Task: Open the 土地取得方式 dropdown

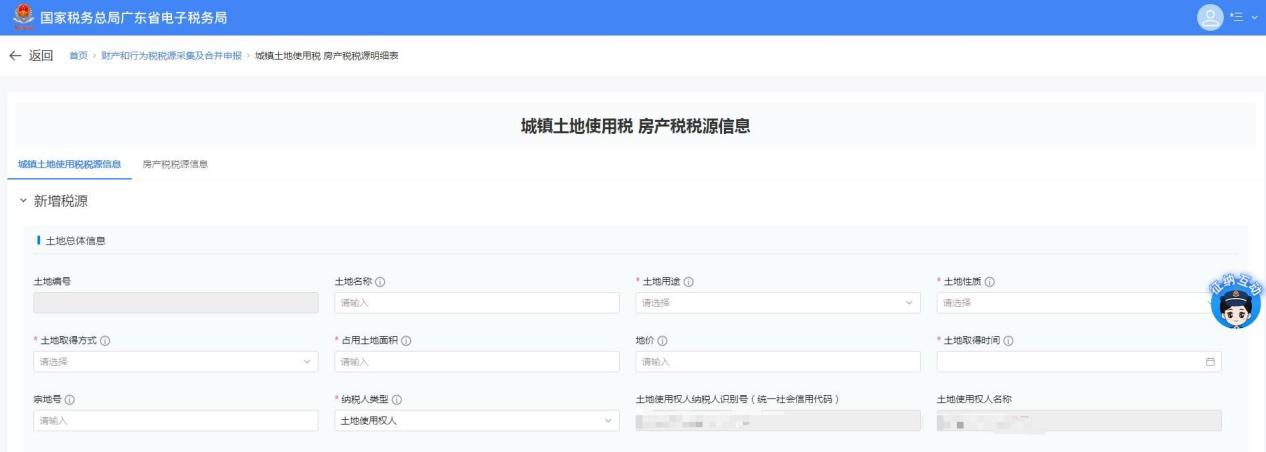Action: [x=175, y=362]
